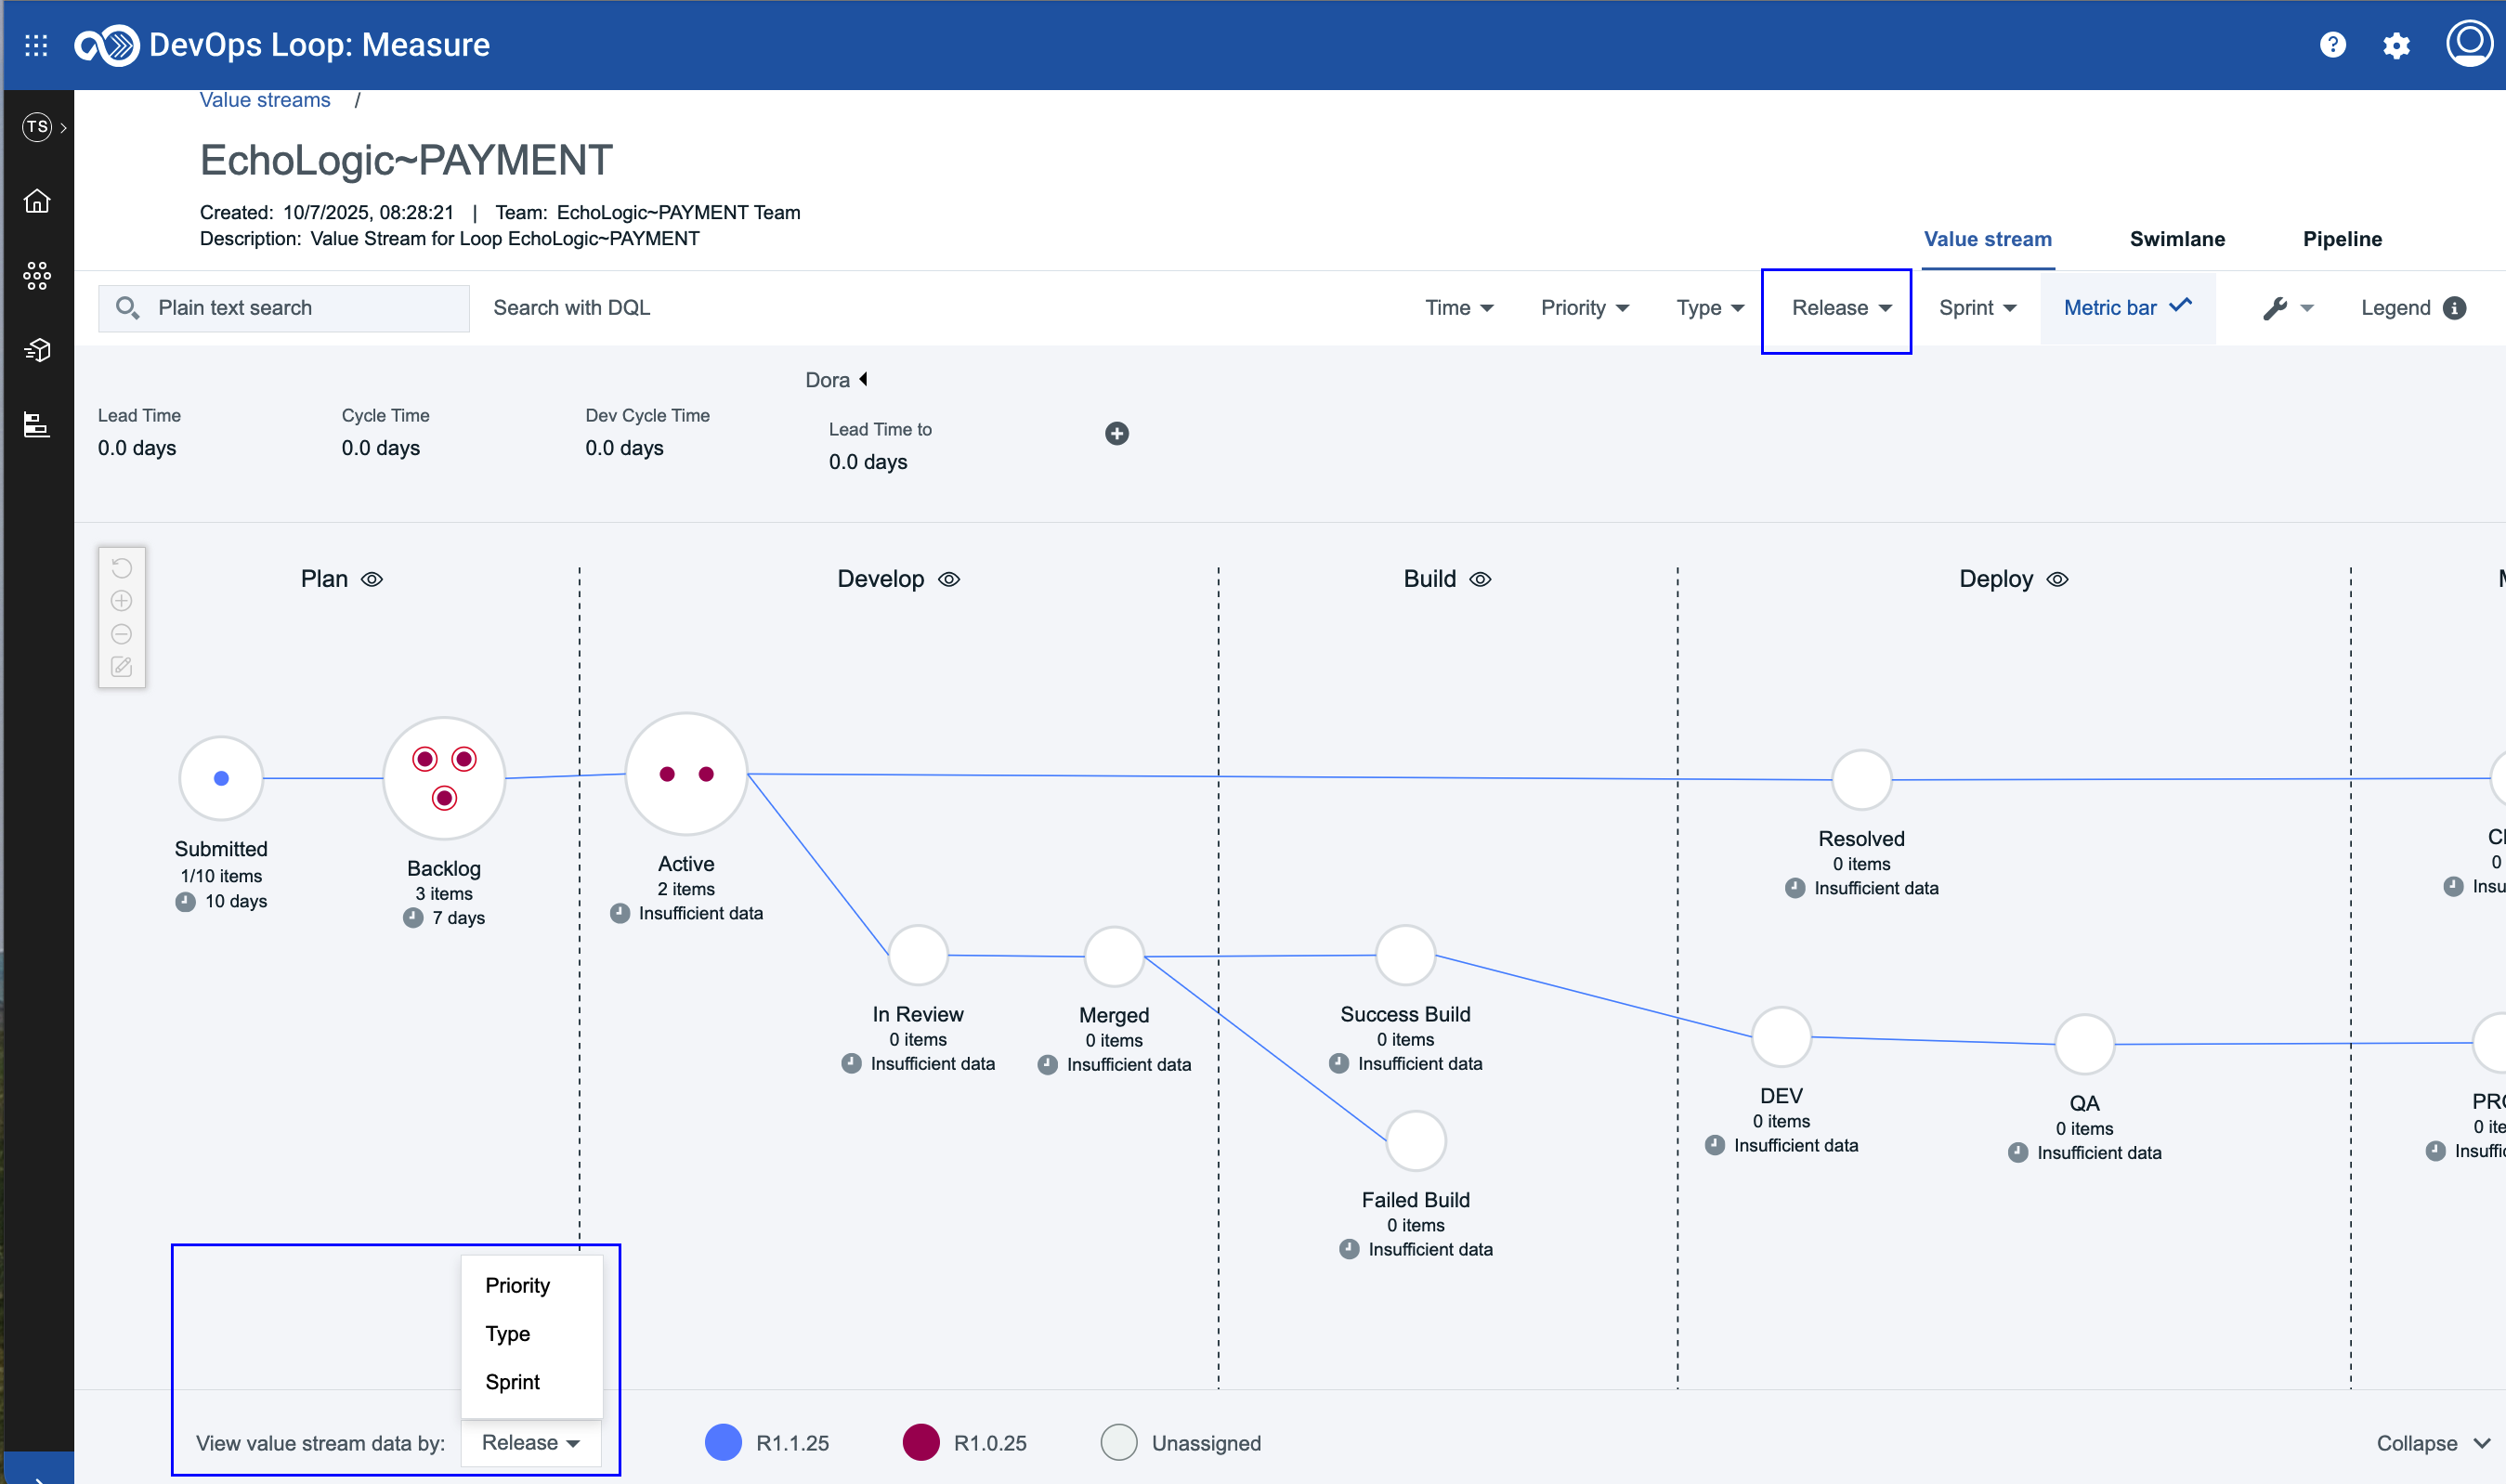Click the canvas zoom out icon

(x=122, y=634)
